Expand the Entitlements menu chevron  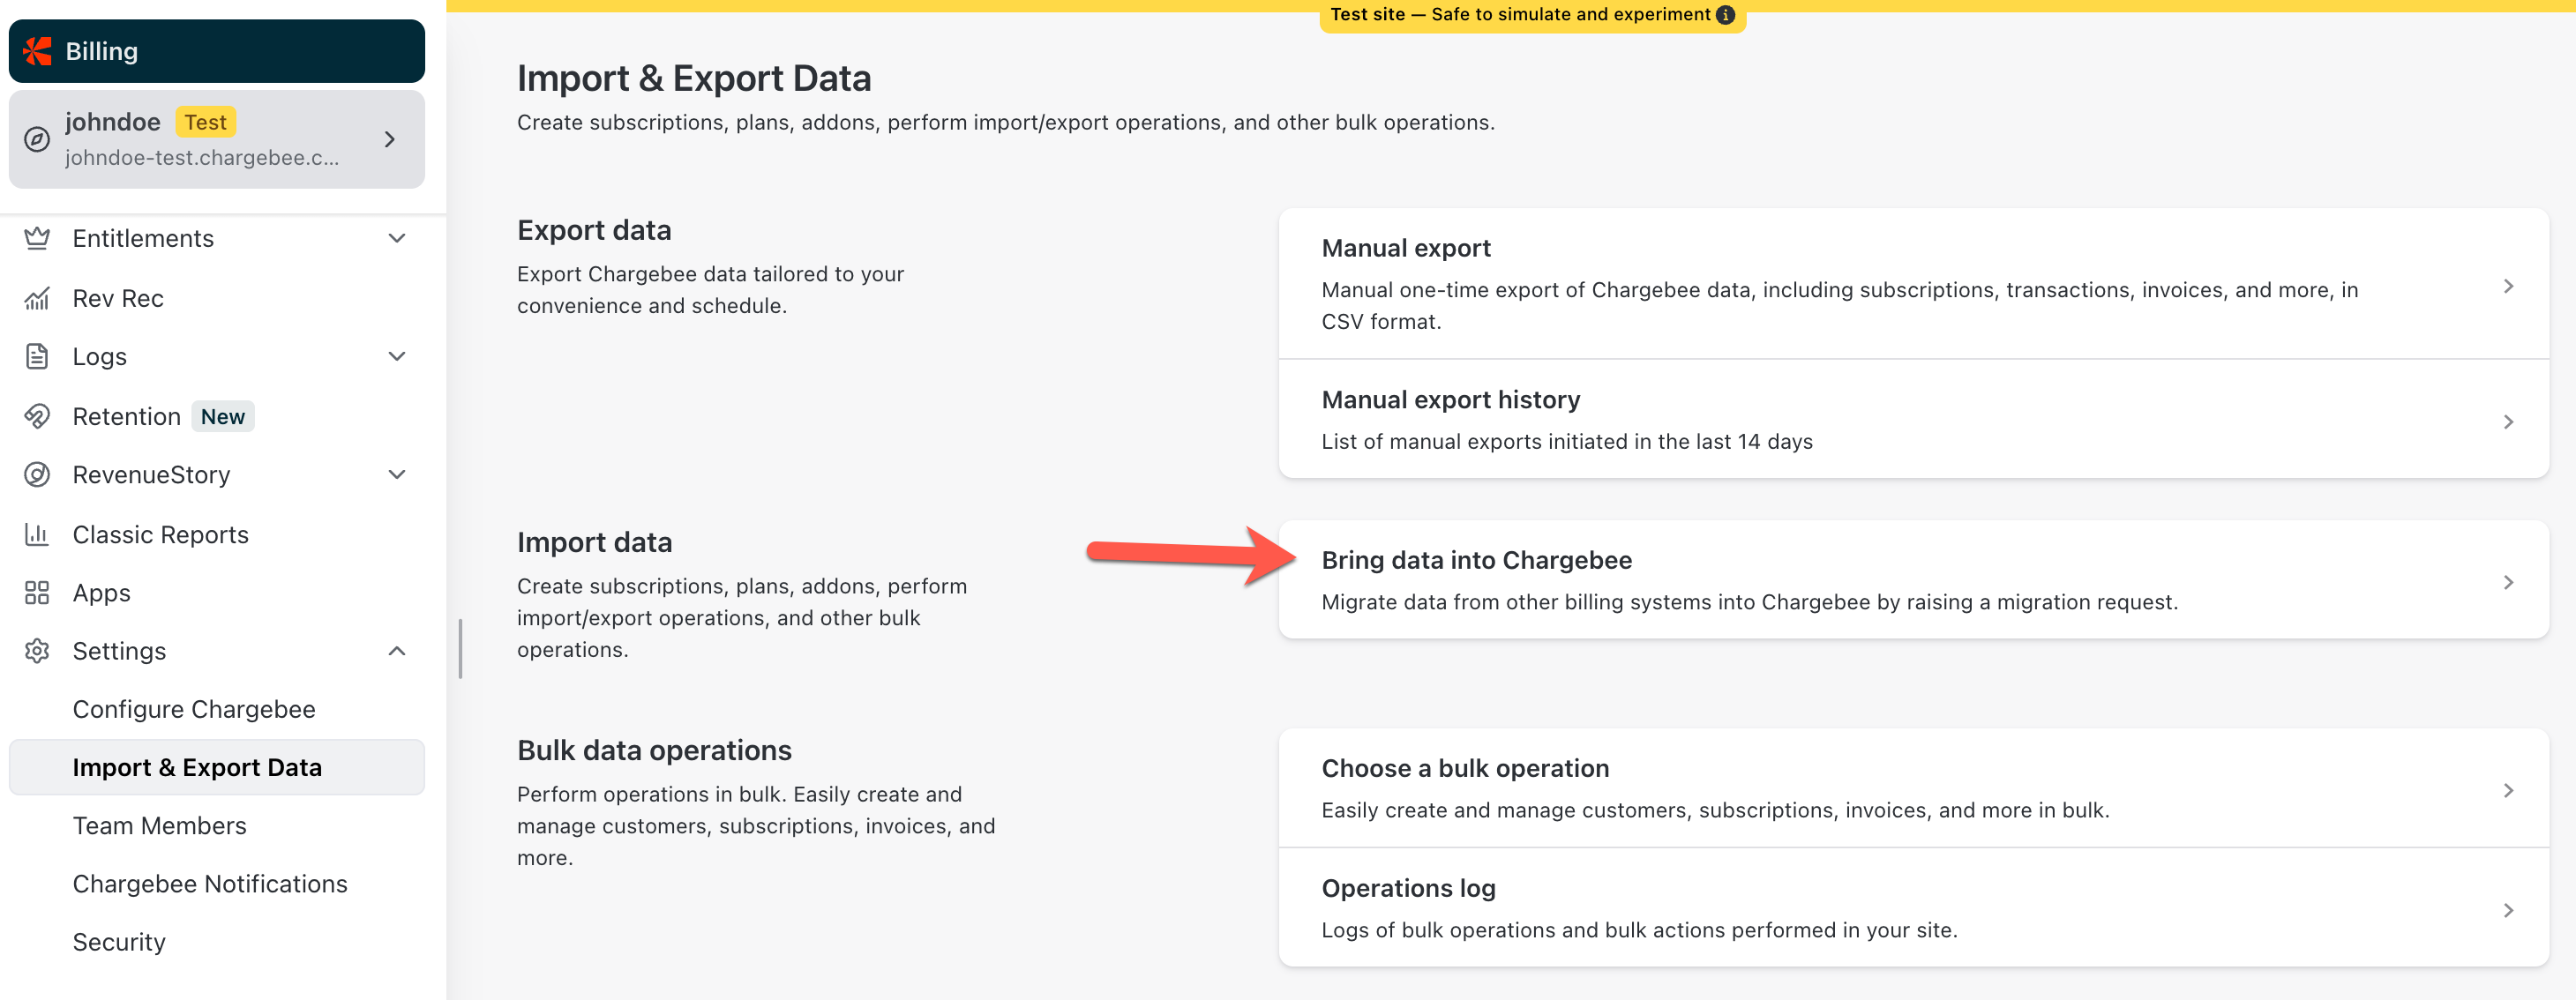397,238
